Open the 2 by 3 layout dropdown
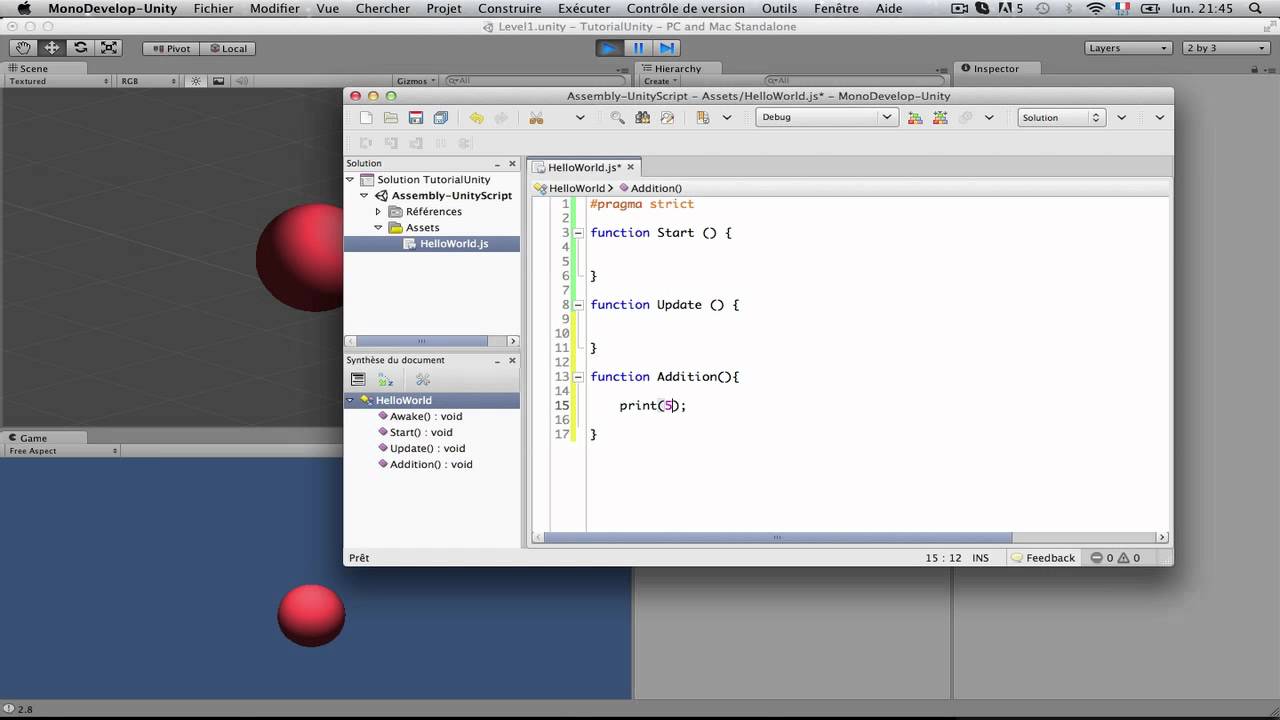The height and width of the screenshot is (720, 1280). tap(1226, 48)
